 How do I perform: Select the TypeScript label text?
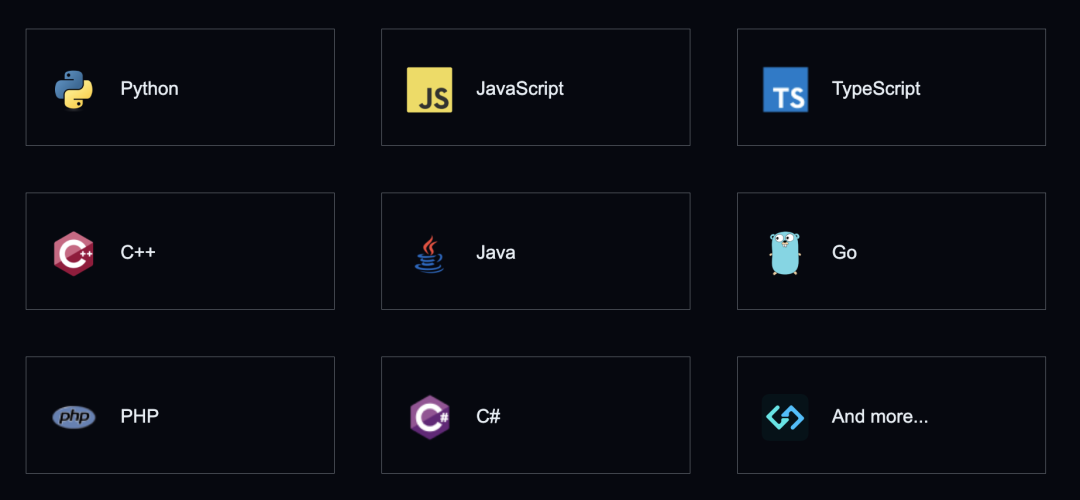coord(876,89)
